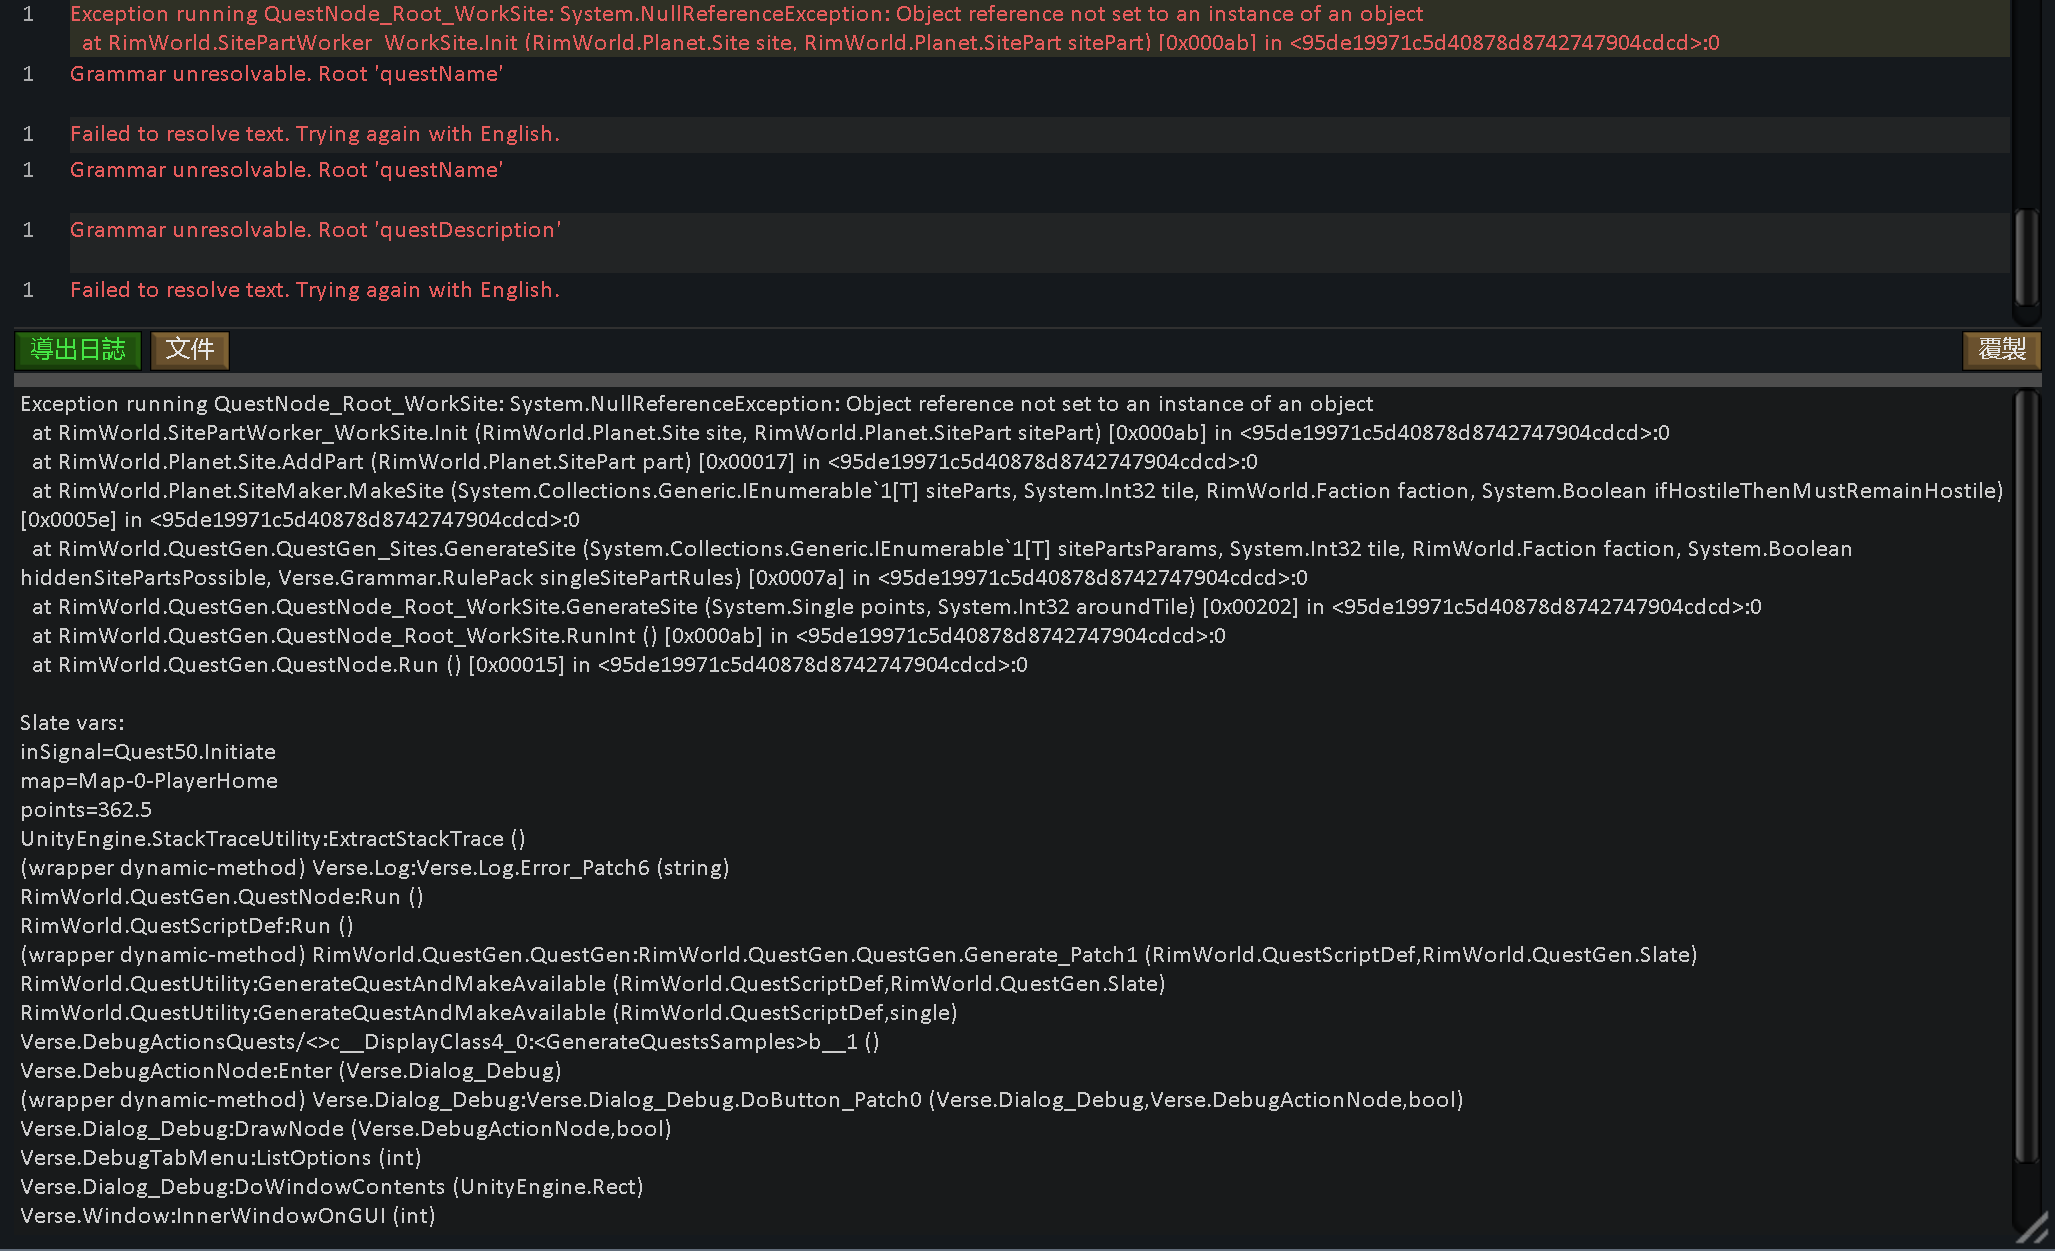
Task: Select the topmost 'questName' grammar error entry
Action: tap(286, 74)
